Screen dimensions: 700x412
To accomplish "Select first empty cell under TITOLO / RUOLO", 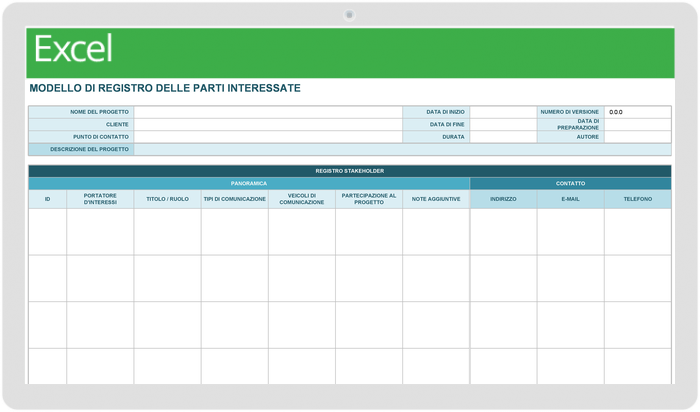I will pyautogui.click(x=167, y=232).
